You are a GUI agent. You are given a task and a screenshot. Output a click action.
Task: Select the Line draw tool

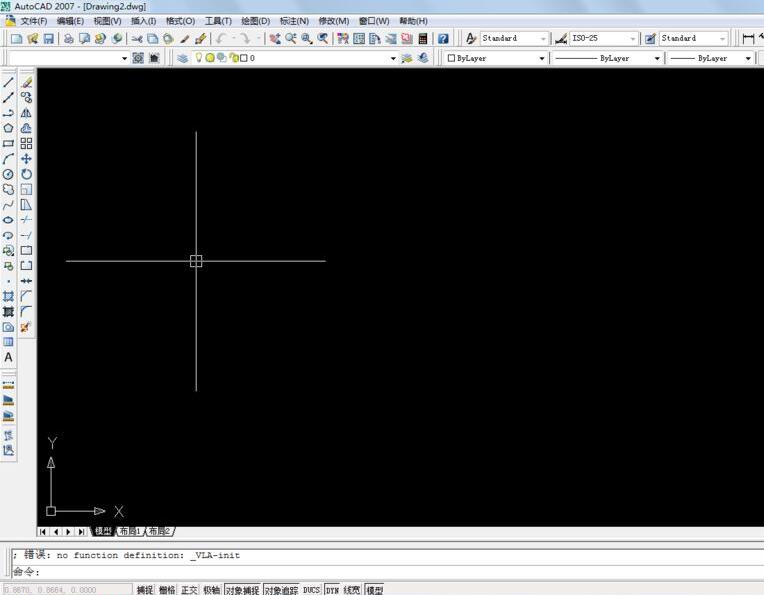coord(8,82)
